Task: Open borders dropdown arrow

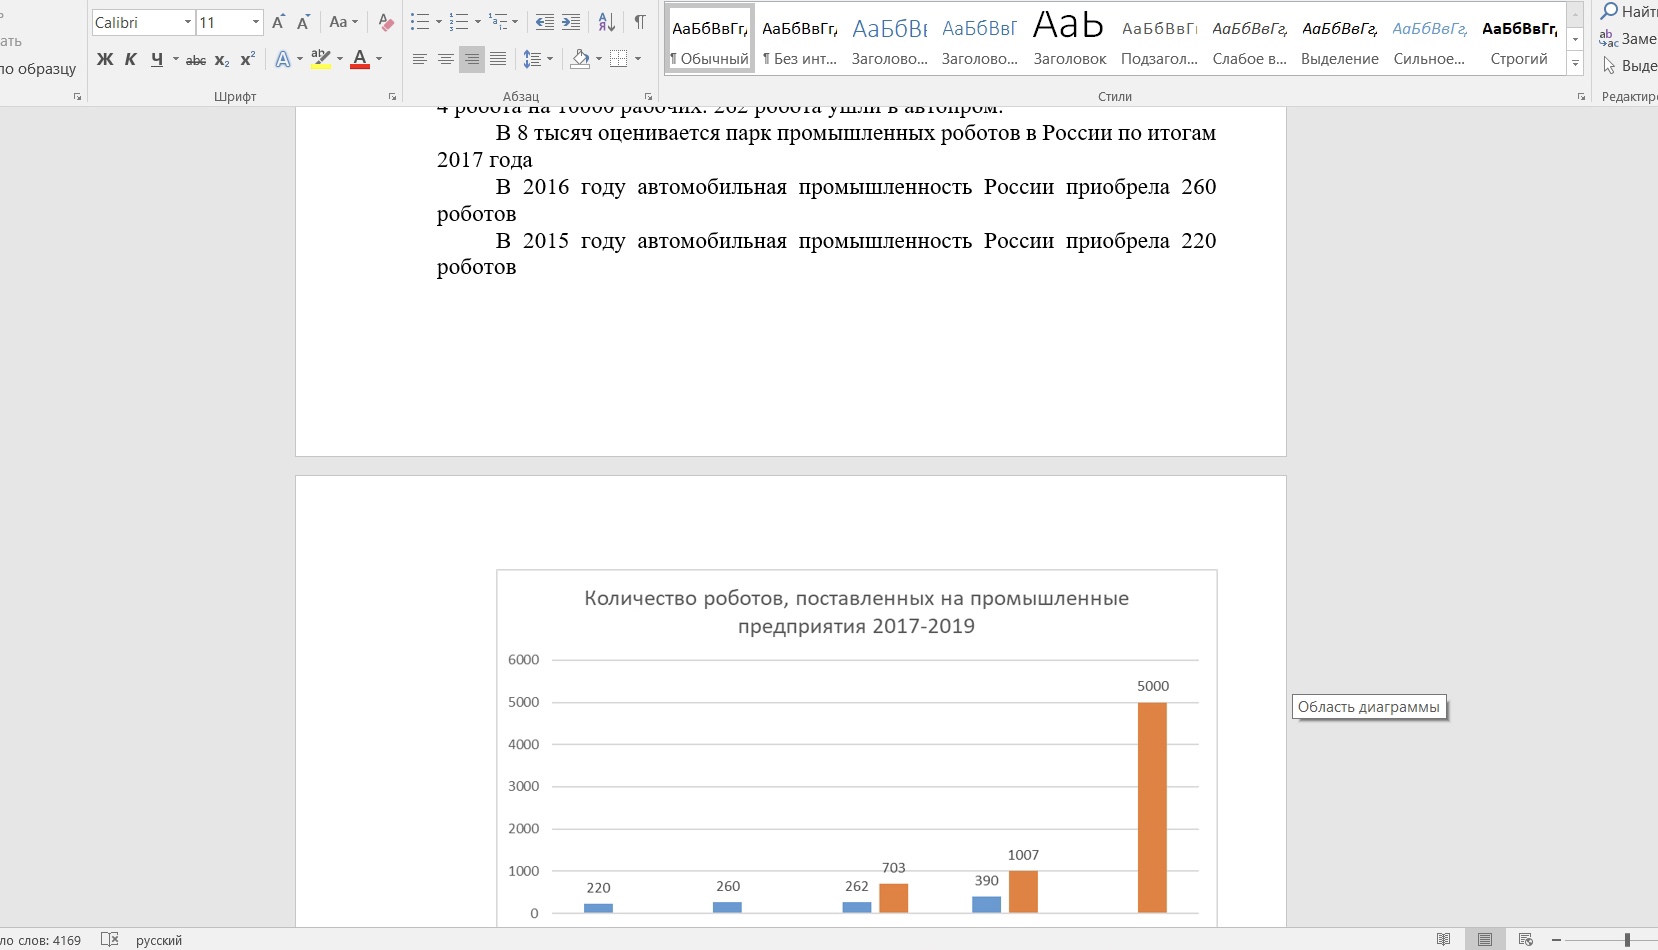Action: pyautogui.click(x=638, y=59)
